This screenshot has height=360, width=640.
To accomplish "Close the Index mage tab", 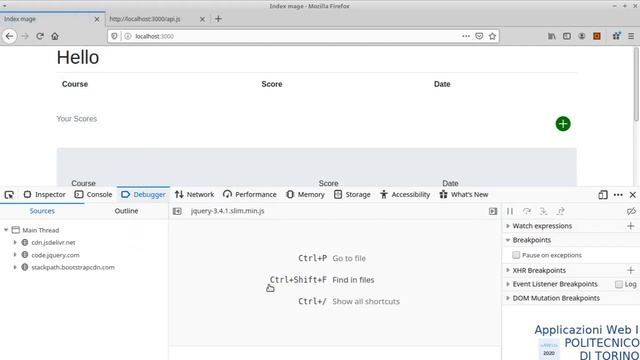I will (x=97, y=19).
